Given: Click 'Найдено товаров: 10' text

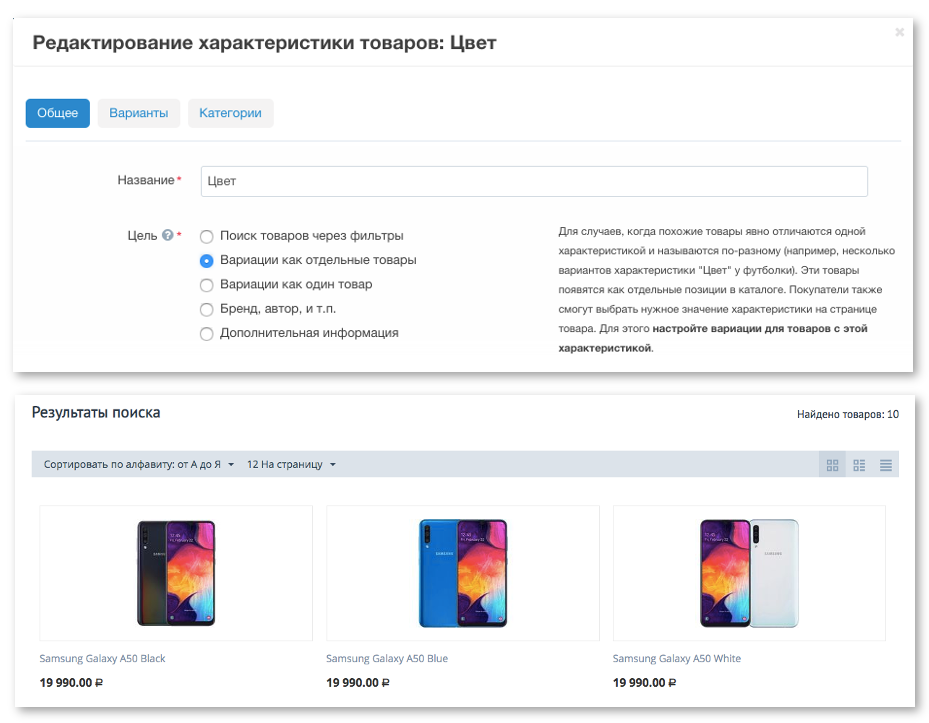Looking at the screenshot, I should coord(848,414).
